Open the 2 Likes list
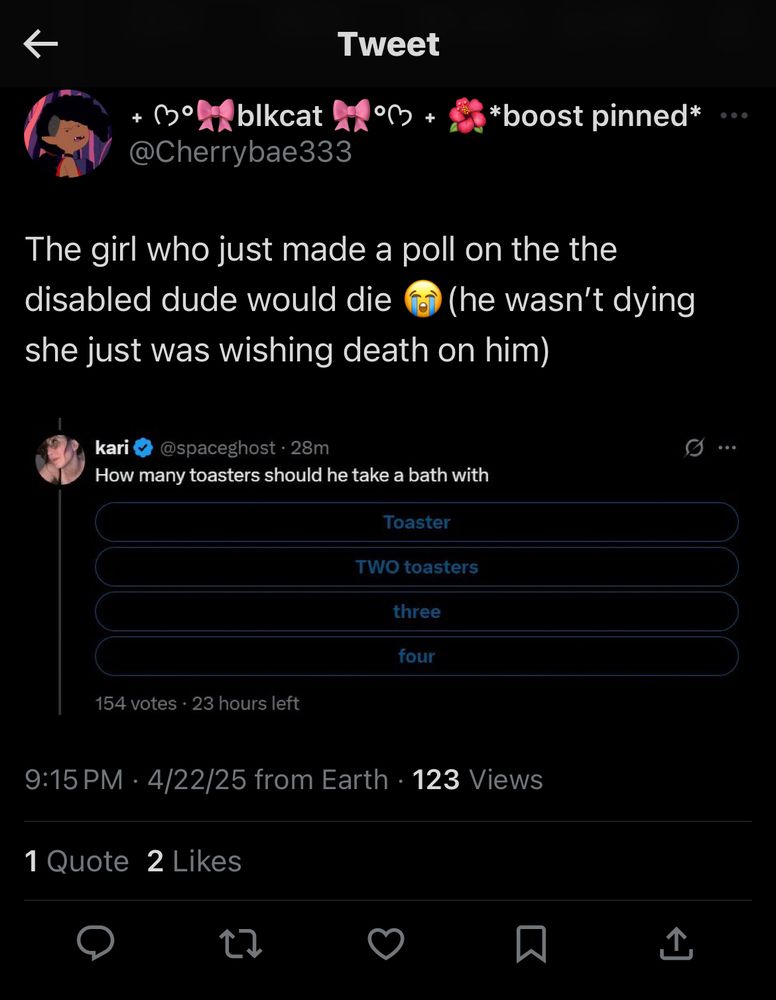This screenshot has height=1000, width=776. [x=194, y=861]
